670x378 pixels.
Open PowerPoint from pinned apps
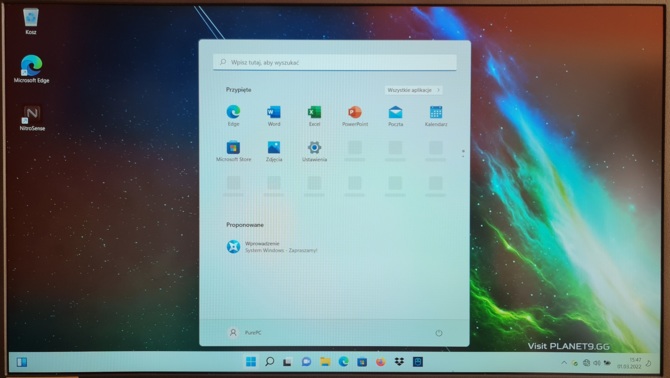(x=355, y=116)
